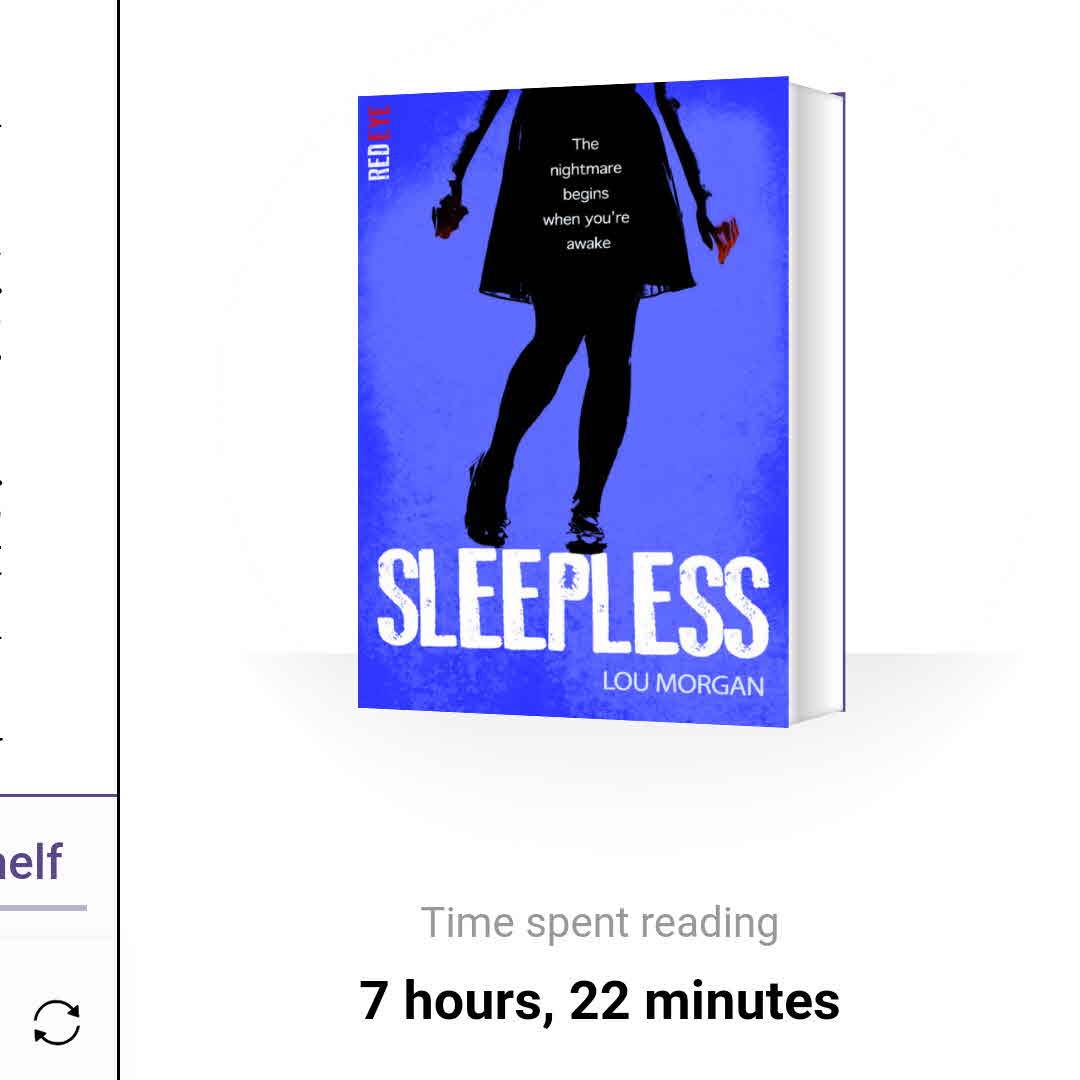The width and height of the screenshot is (1080, 1080).
Task: Select the partially visible shelf tab
Action: [33, 862]
